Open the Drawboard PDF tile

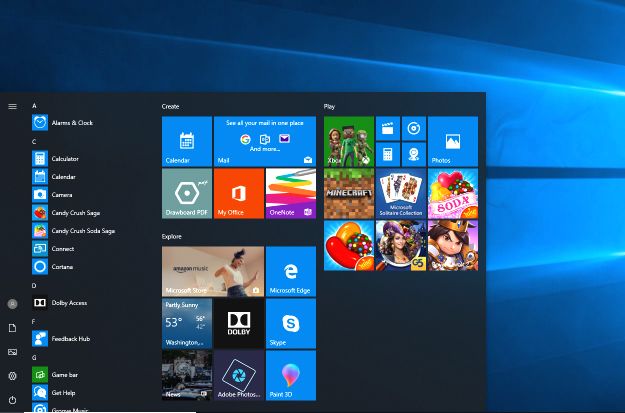(187, 193)
